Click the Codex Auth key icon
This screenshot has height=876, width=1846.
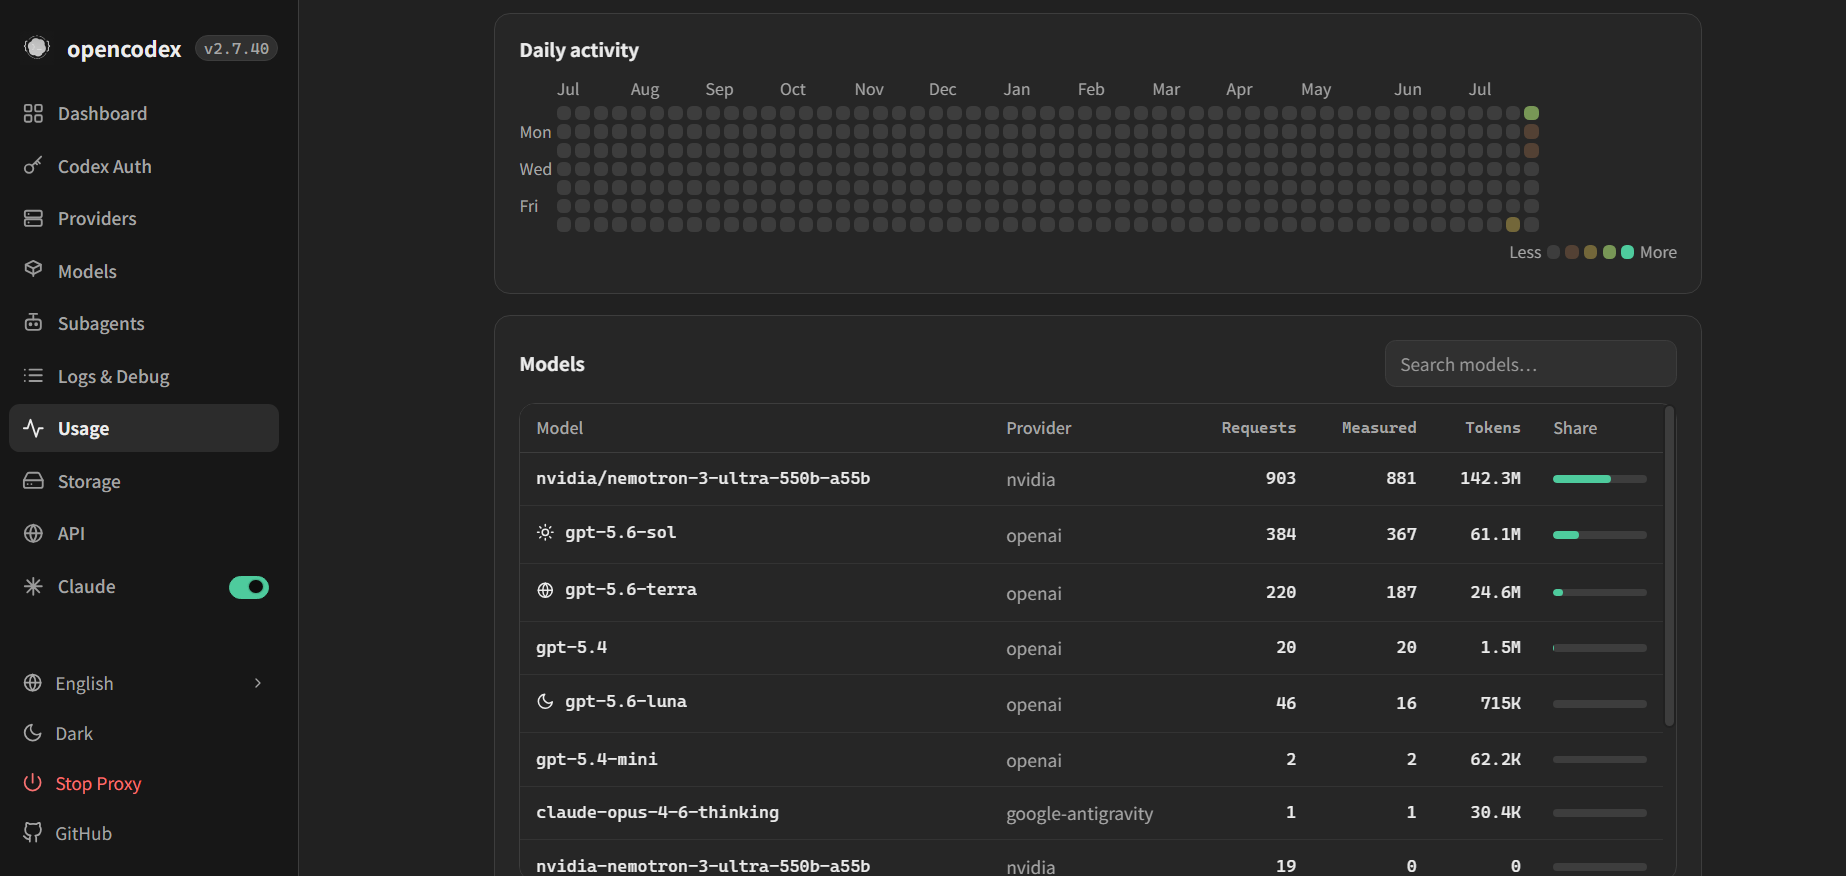coord(33,165)
